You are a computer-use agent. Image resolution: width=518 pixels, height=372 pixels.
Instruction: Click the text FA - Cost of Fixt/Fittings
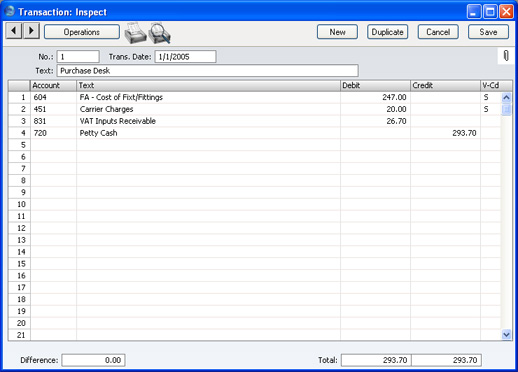click(x=121, y=97)
